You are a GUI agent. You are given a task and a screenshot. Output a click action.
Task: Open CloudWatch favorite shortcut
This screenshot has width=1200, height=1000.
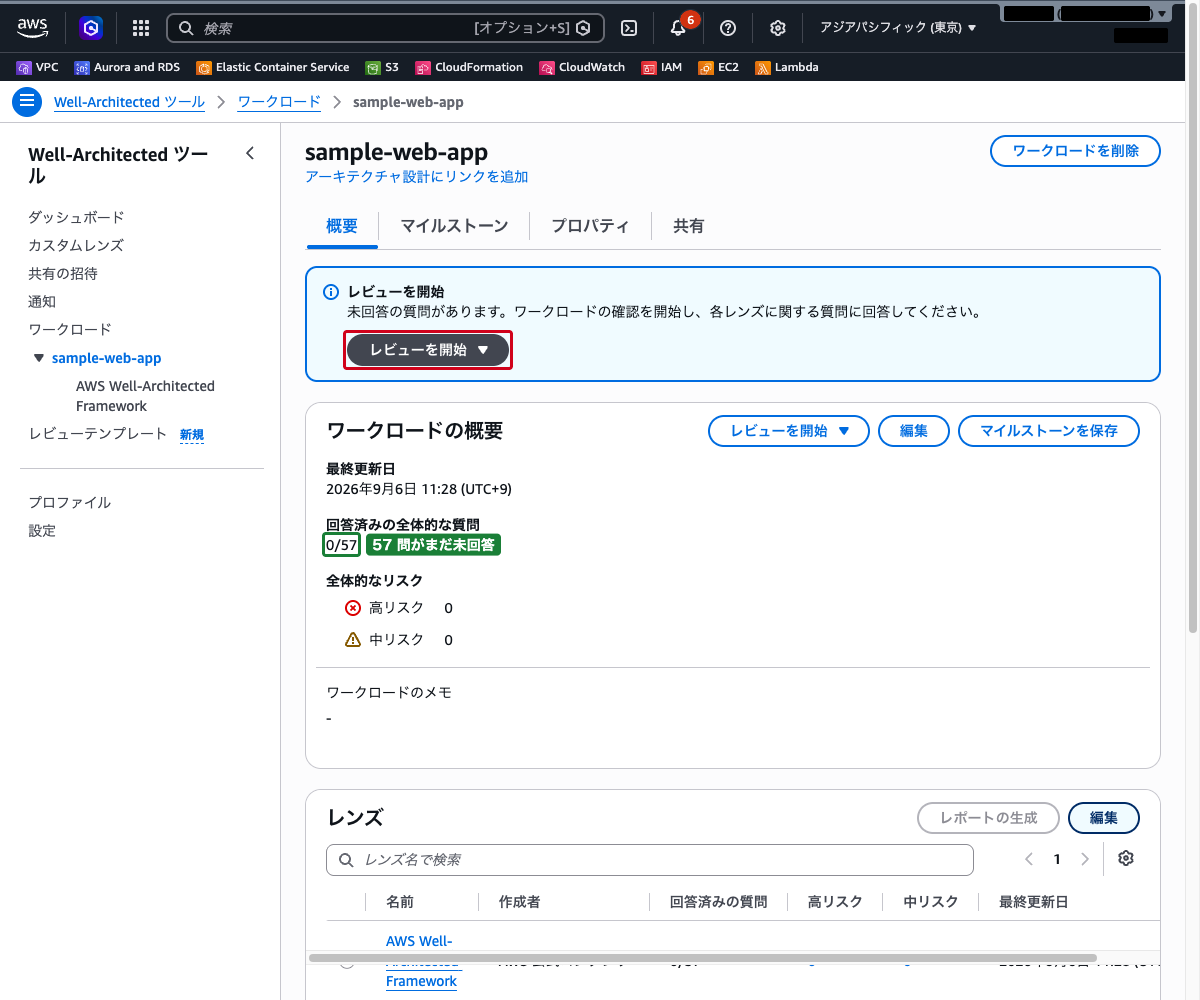point(582,67)
